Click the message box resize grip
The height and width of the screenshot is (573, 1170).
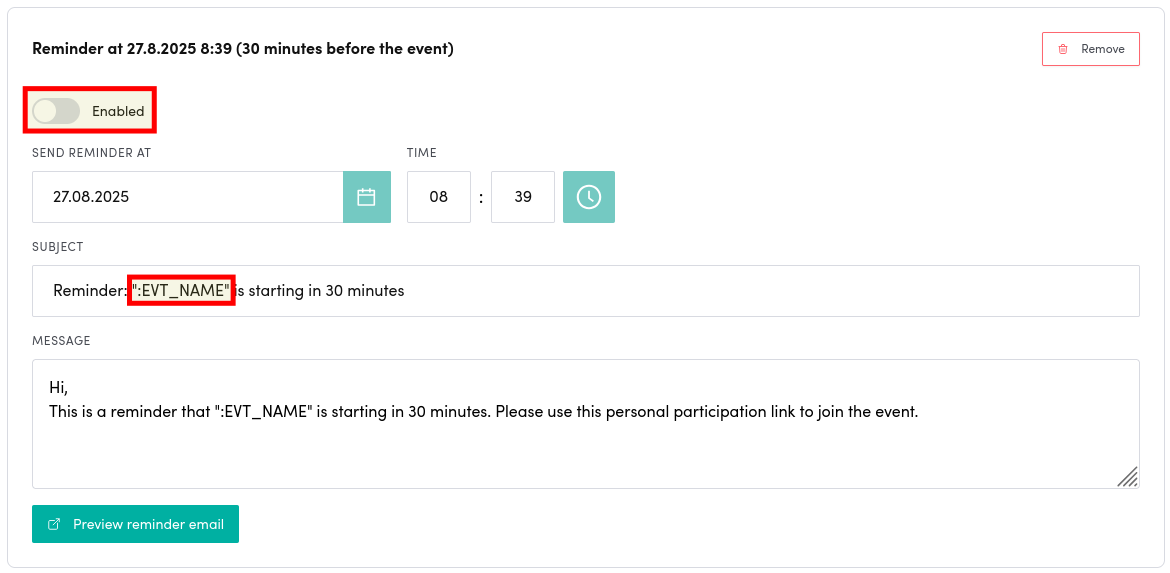tap(1127, 476)
